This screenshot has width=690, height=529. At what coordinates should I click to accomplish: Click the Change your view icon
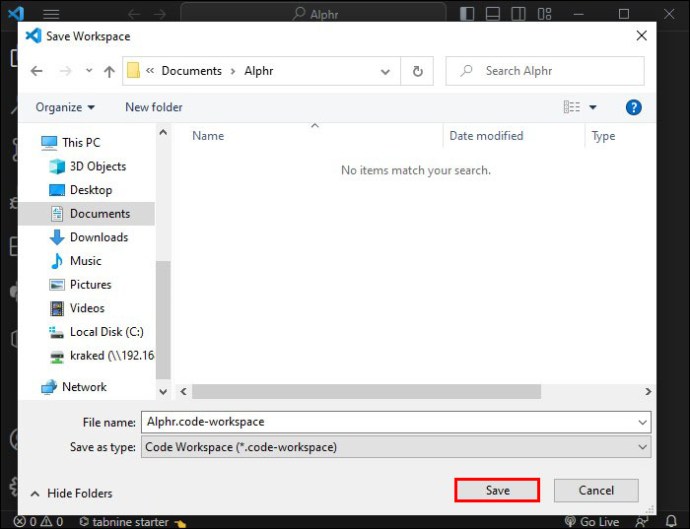(572, 107)
